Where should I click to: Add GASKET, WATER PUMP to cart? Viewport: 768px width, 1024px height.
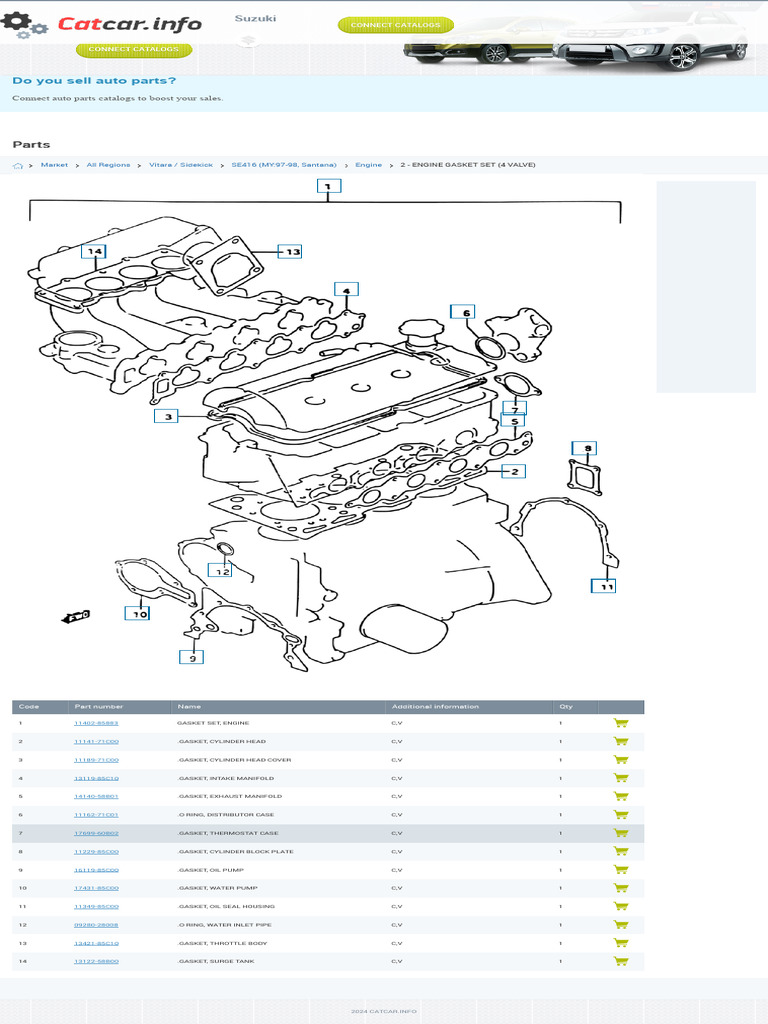620,888
